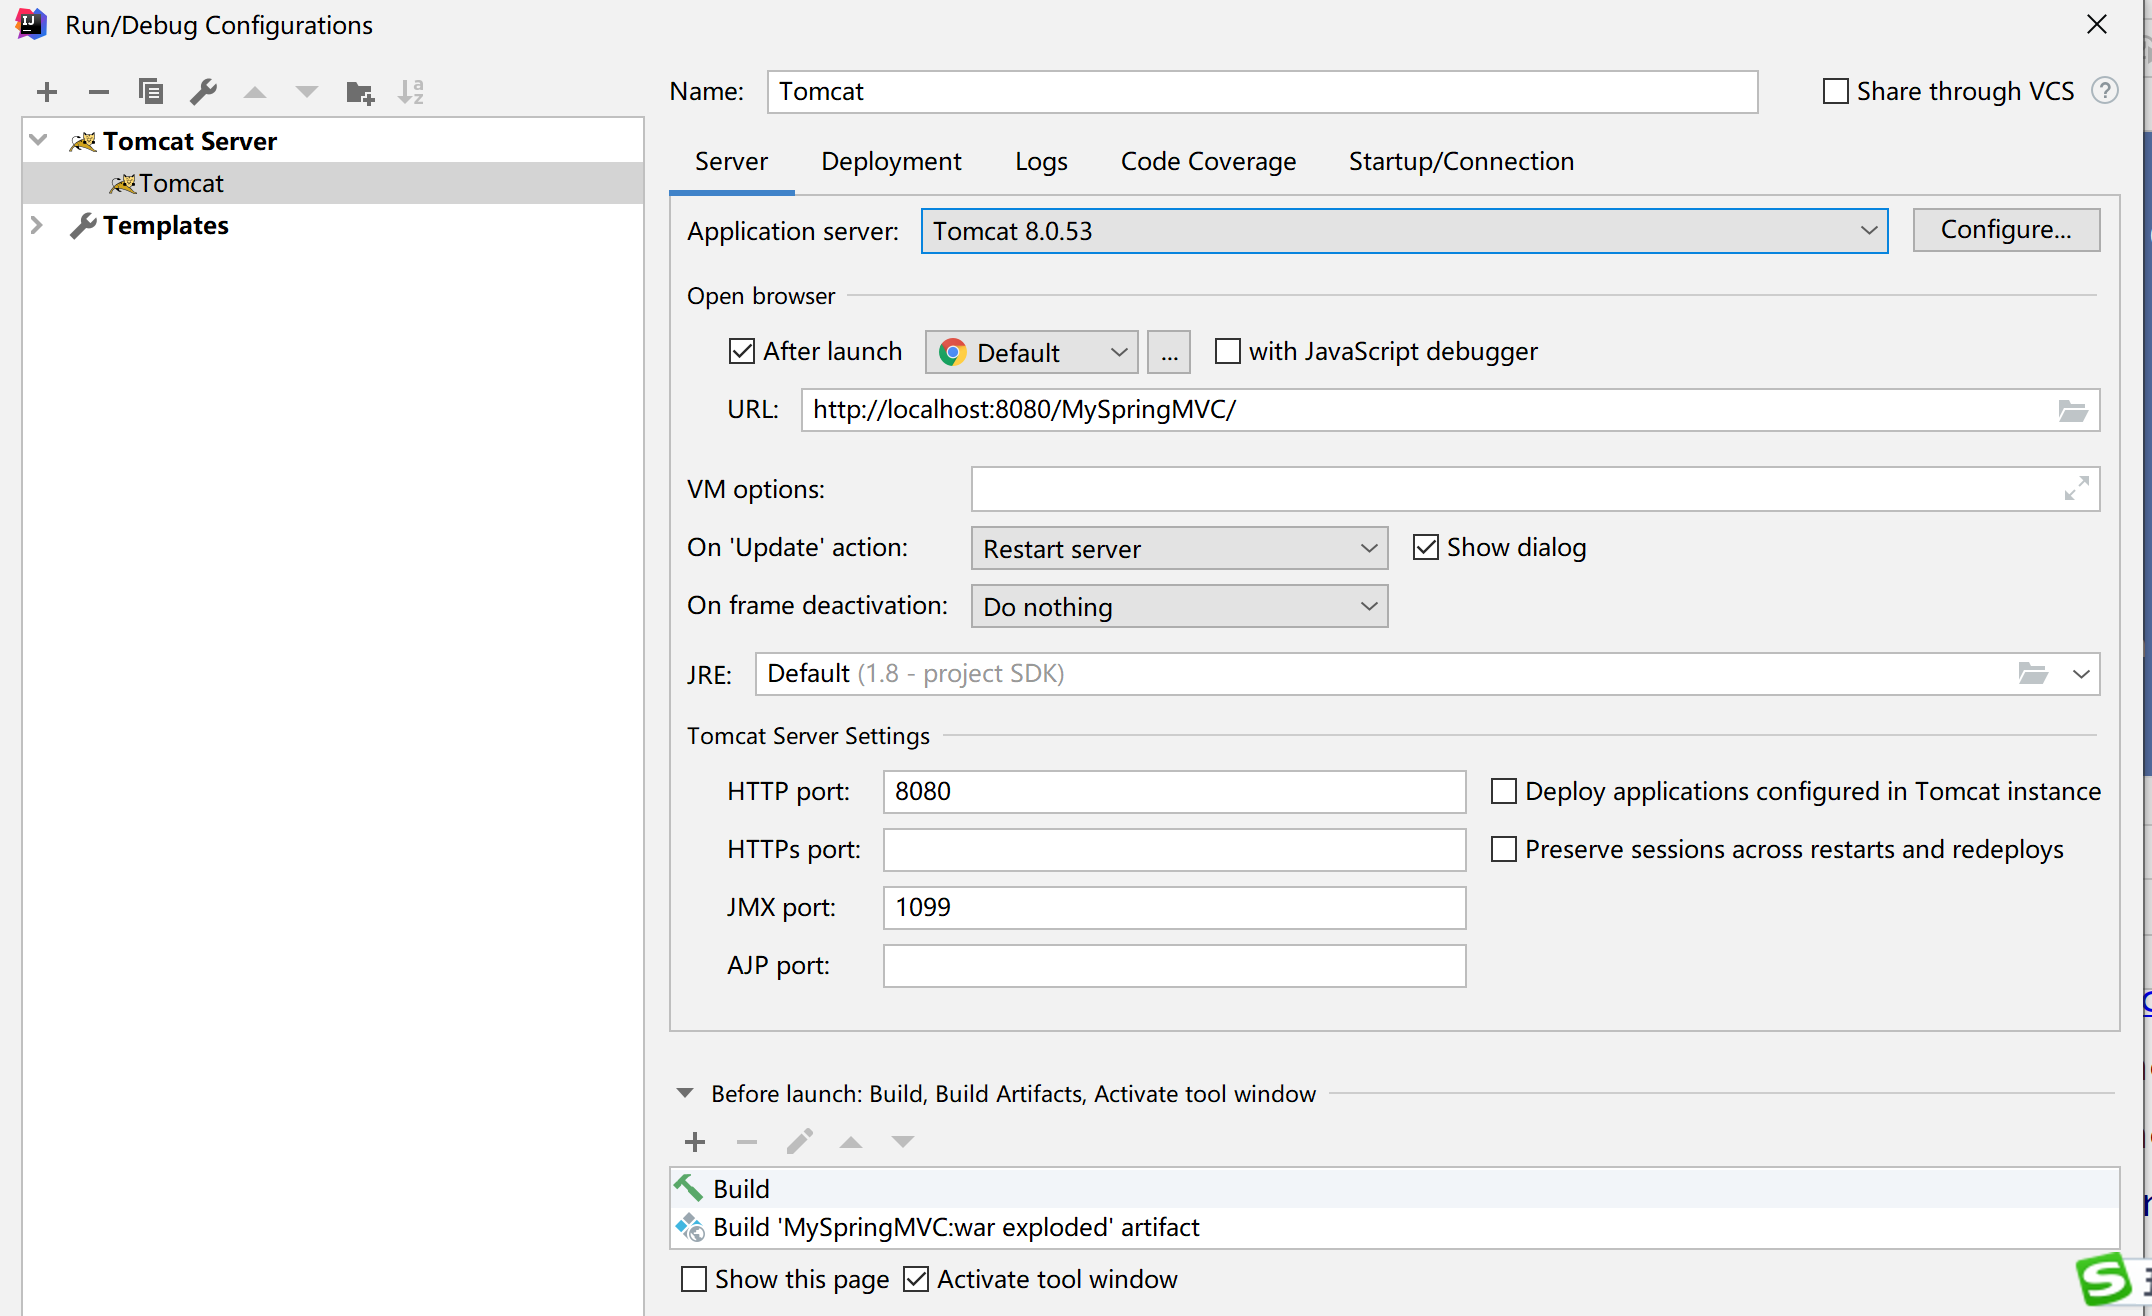Viewport: 2152px width, 1316px height.
Task: Enable with JavaScript debugger
Action: click(1227, 351)
